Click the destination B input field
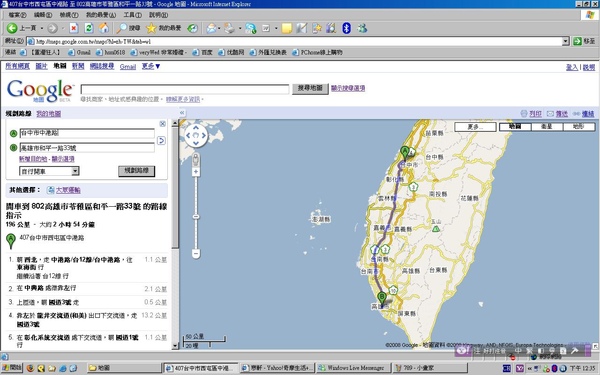Image resolution: width=600 pixels, height=375 pixels. [x=87, y=148]
